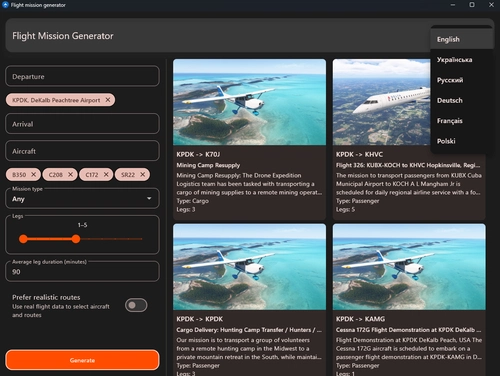Click the KPDK DeKalb Peachtree Airport chip label
The width and height of the screenshot is (500, 376).
point(56,100)
